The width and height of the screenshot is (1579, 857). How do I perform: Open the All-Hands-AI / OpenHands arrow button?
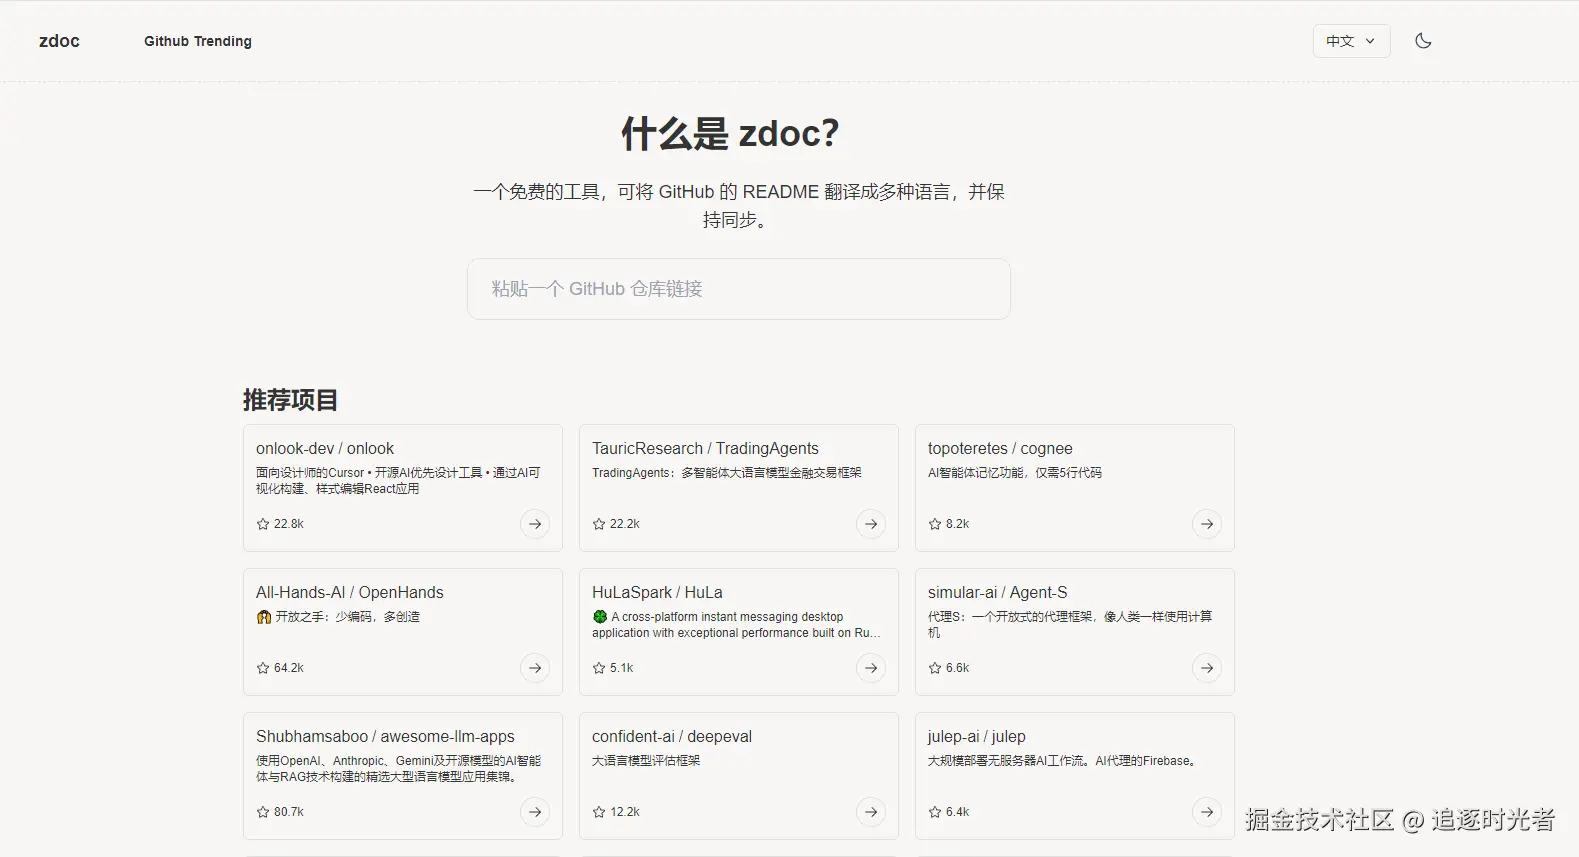click(x=535, y=668)
